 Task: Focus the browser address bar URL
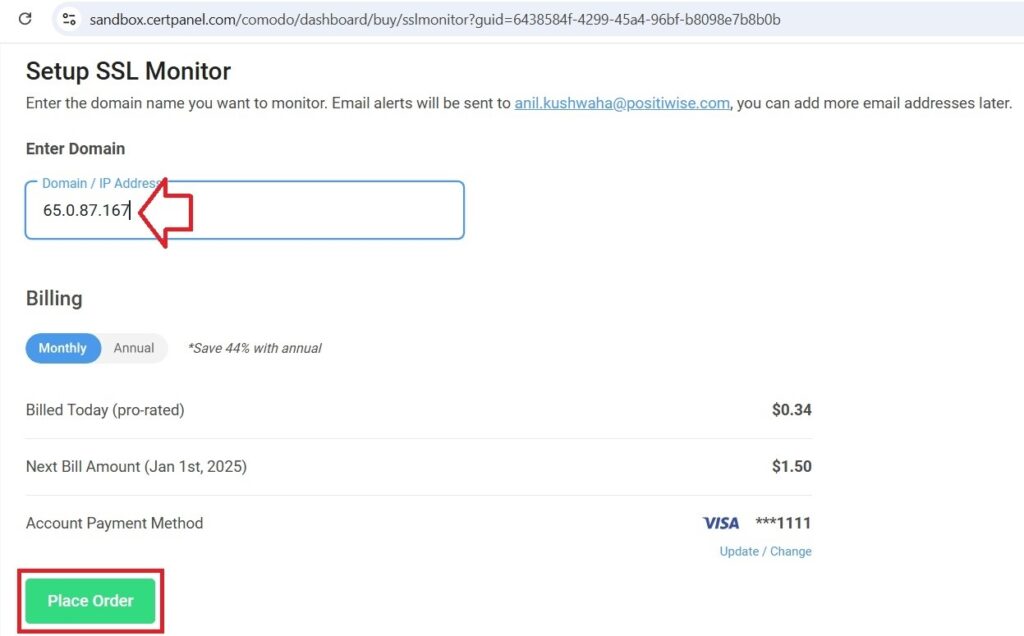click(434, 20)
